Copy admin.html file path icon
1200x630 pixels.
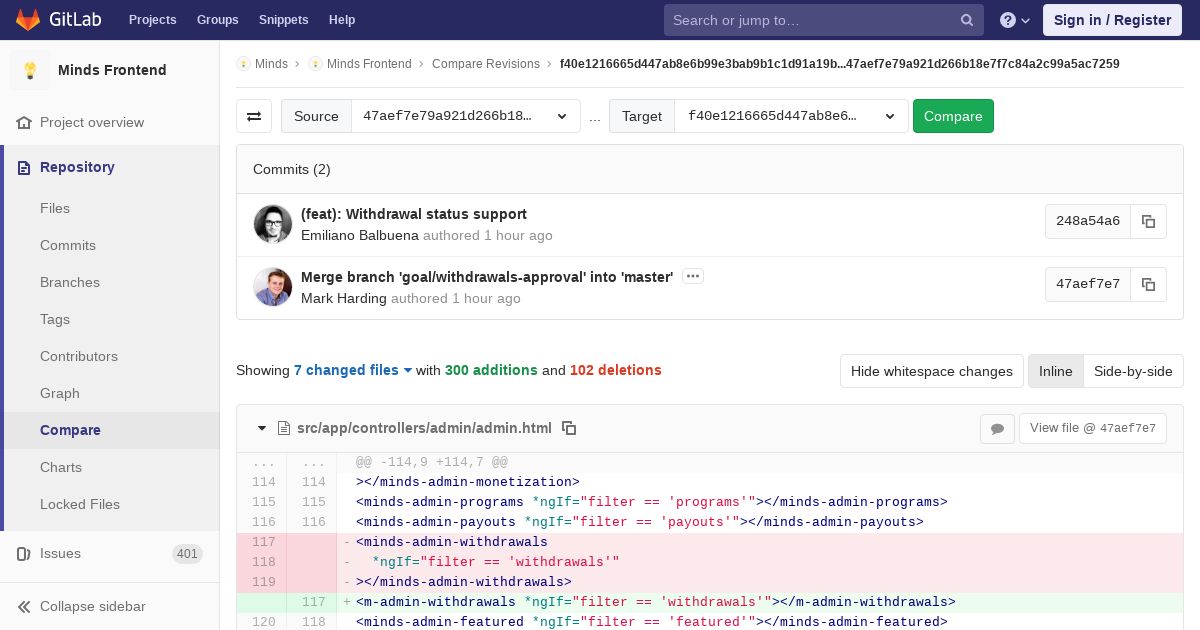click(569, 428)
